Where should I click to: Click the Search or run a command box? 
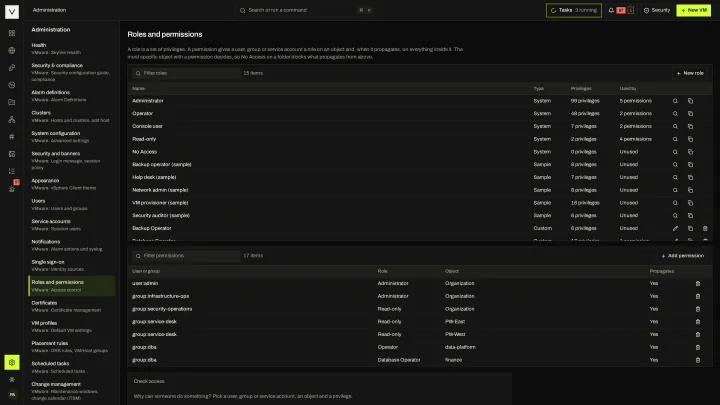[305, 10]
